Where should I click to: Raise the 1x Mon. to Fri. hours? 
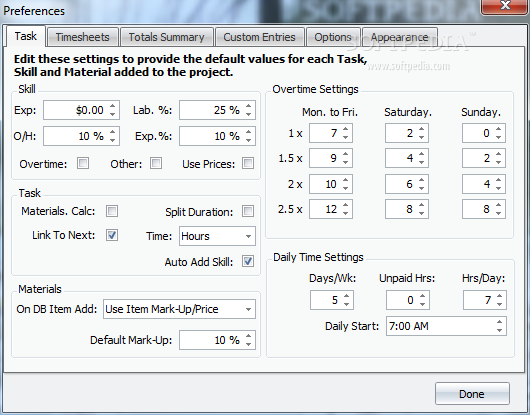pos(345,129)
